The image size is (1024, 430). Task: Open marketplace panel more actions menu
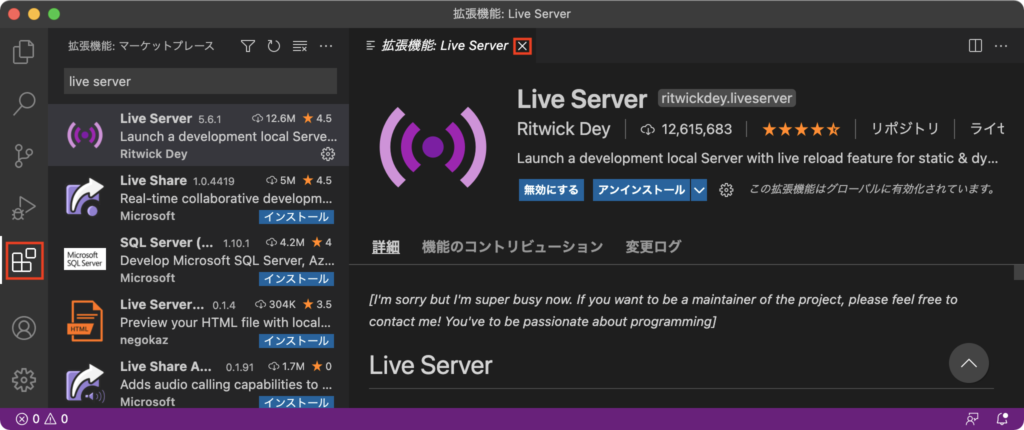(x=326, y=46)
